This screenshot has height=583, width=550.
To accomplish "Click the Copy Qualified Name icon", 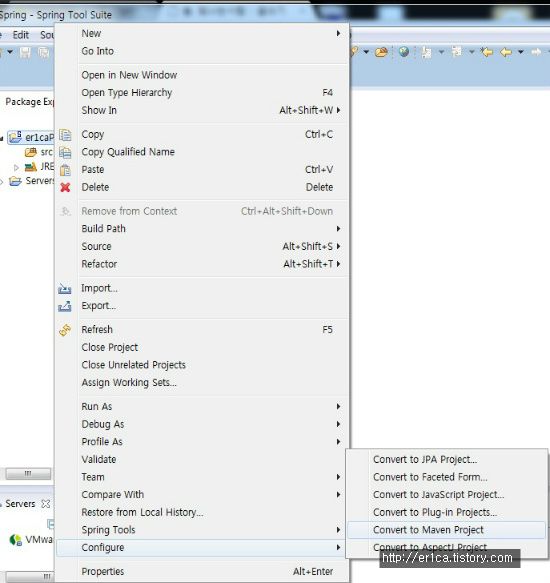I will tap(65, 152).
